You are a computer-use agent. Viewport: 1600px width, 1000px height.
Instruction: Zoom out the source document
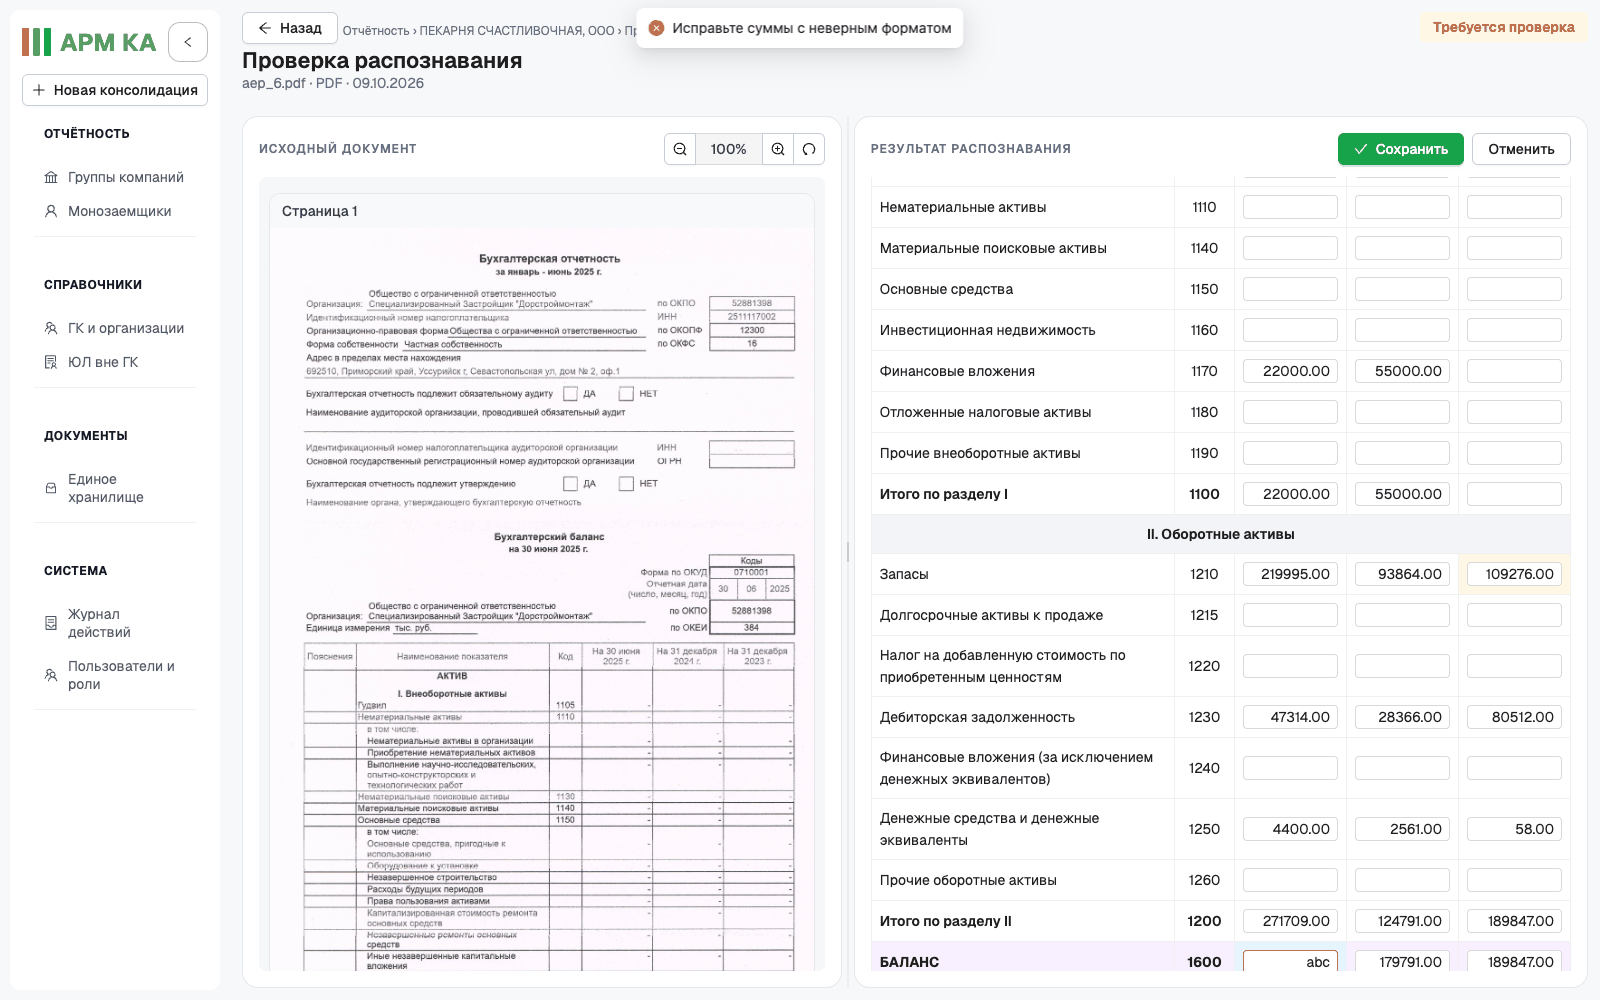680,149
